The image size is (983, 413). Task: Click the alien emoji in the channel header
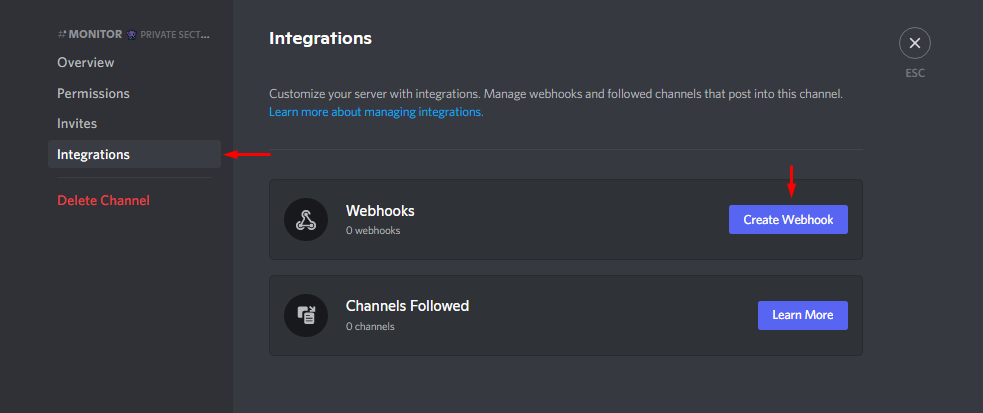[x=130, y=34]
